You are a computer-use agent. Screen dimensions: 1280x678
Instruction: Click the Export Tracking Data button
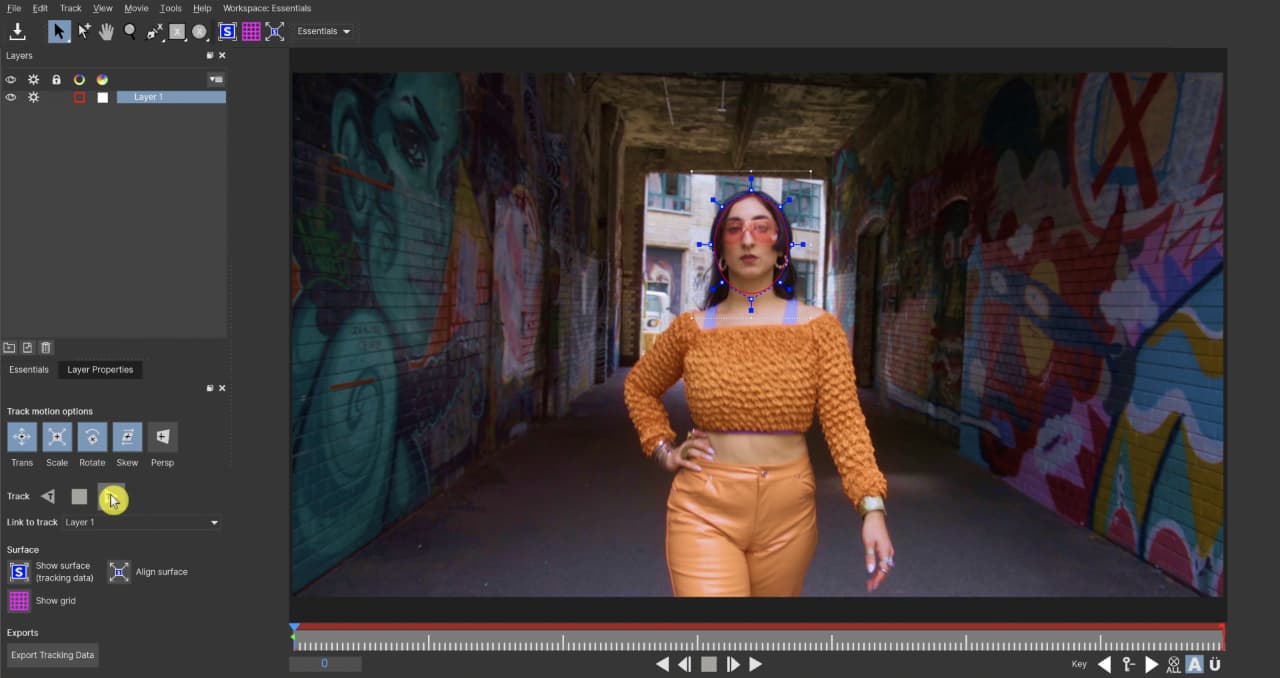point(53,655)
